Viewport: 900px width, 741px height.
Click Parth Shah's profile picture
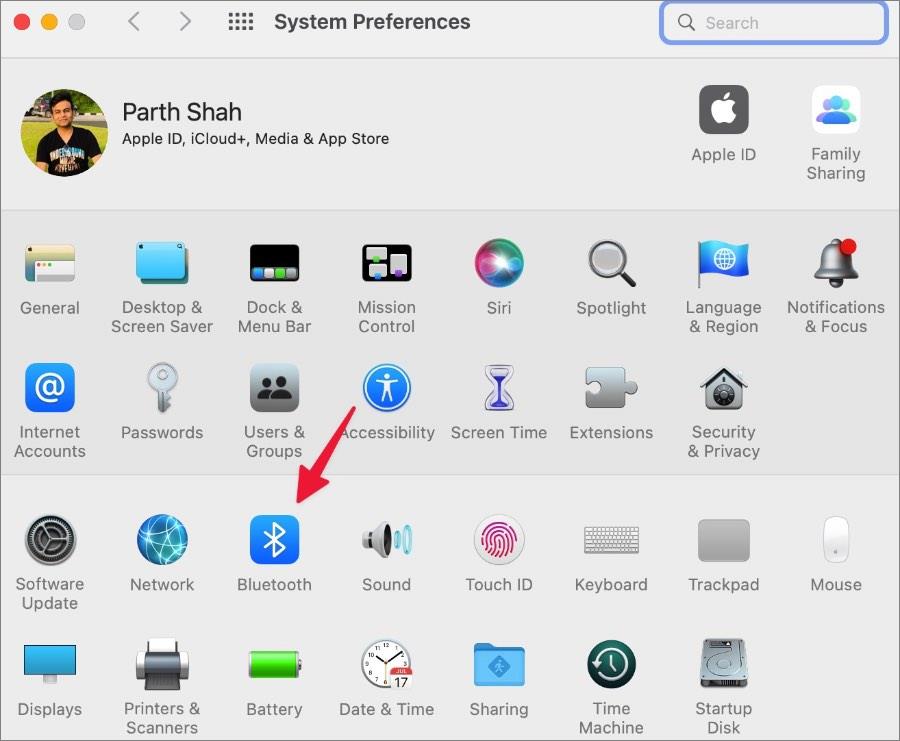click(x=64, y=133)
